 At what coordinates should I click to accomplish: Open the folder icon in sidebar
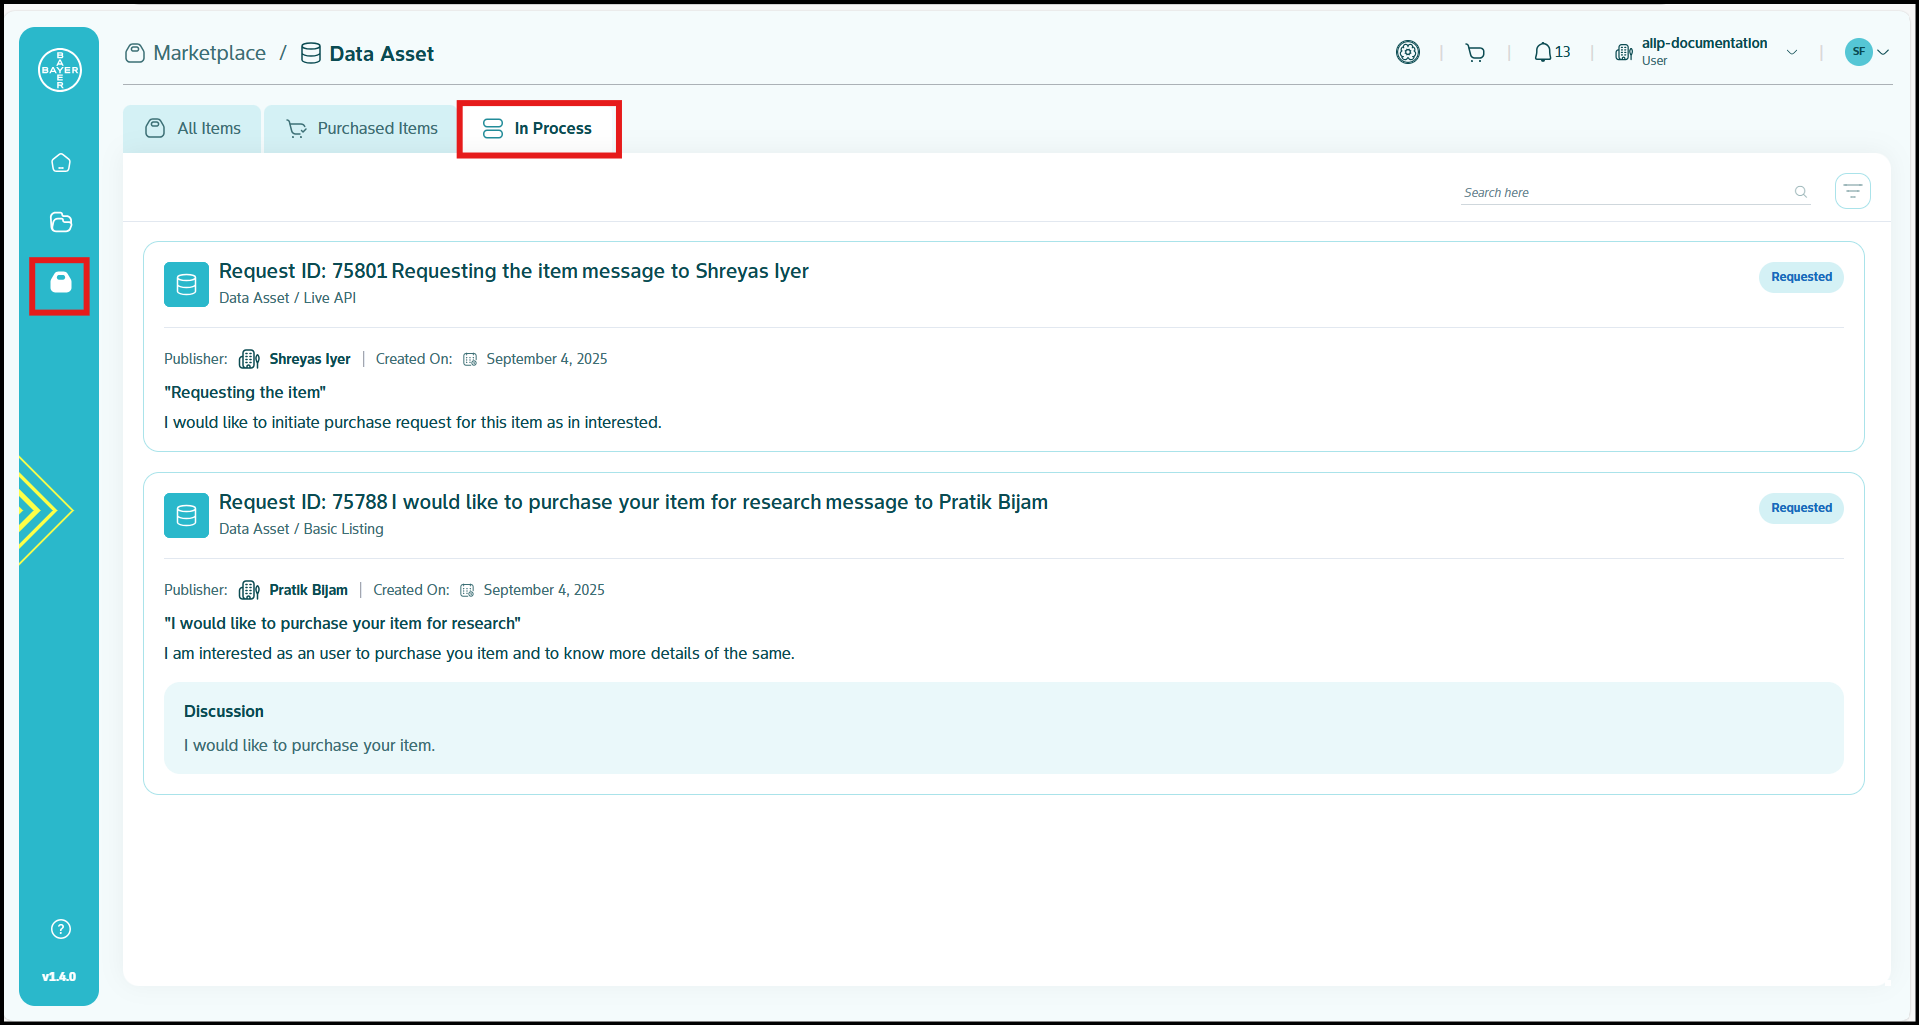61,222
